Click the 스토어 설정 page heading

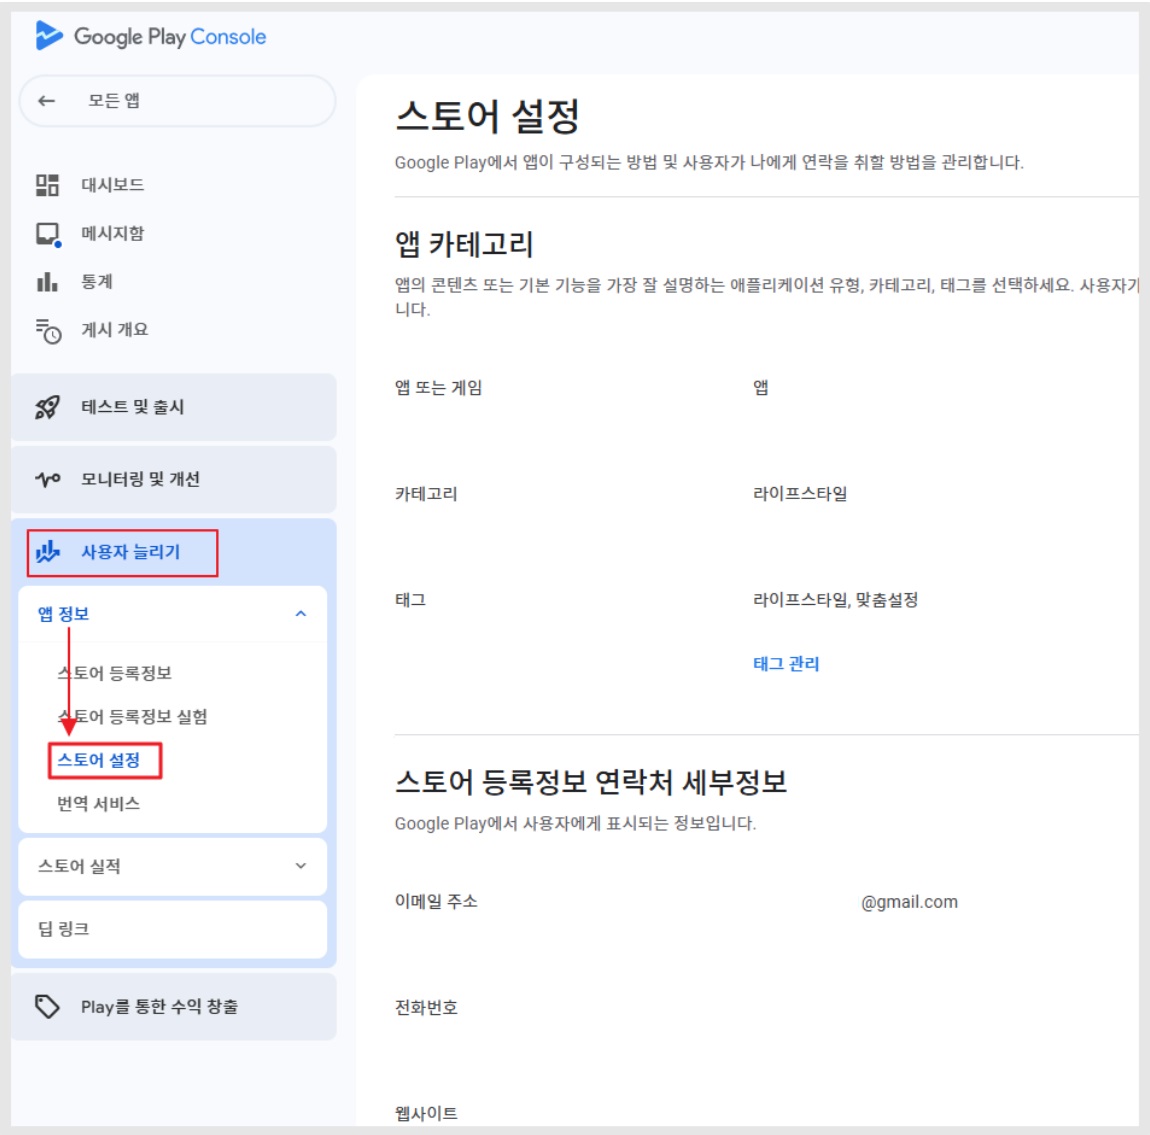487,116
